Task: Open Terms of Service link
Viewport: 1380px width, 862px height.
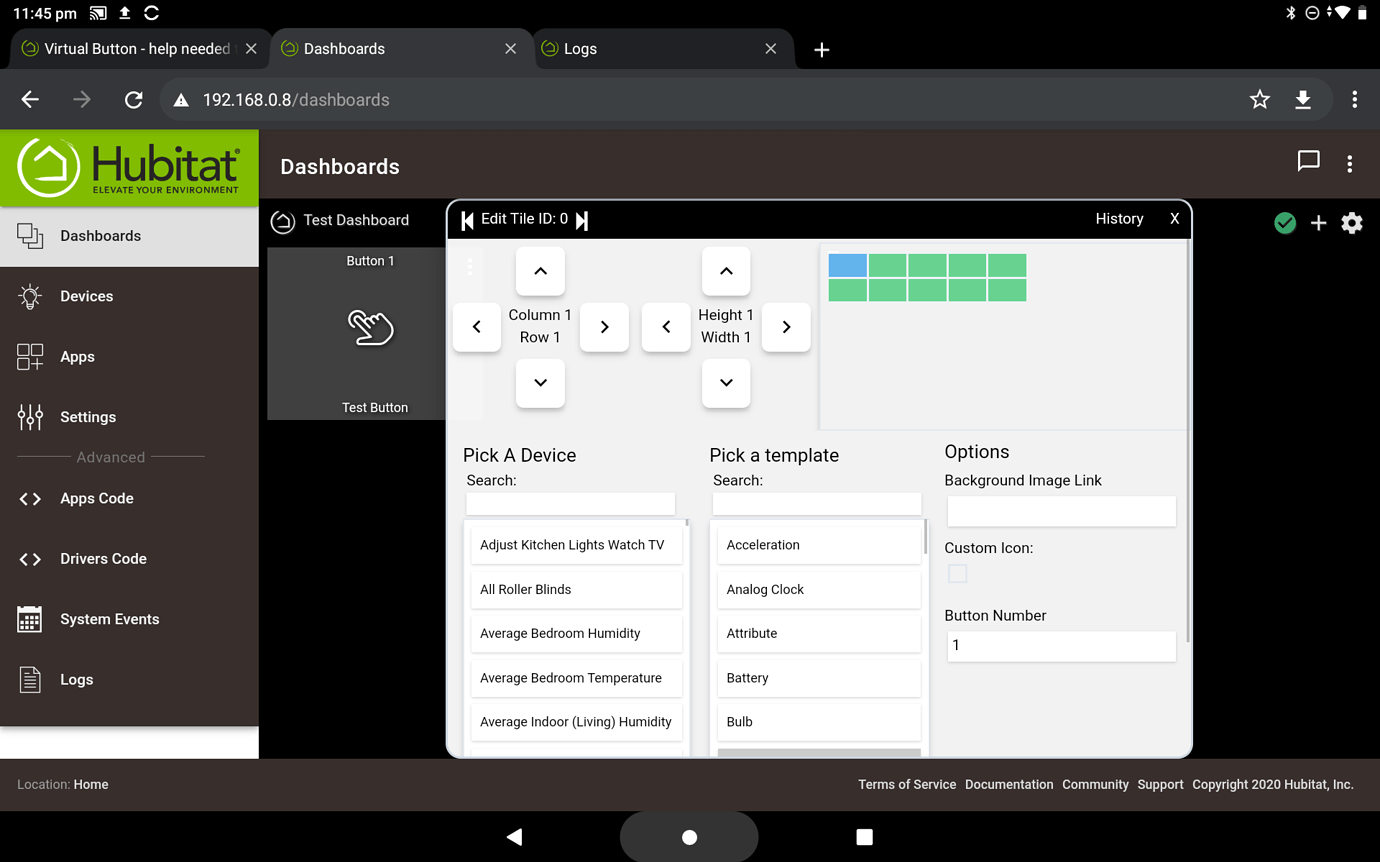Action: pos(907,785)
